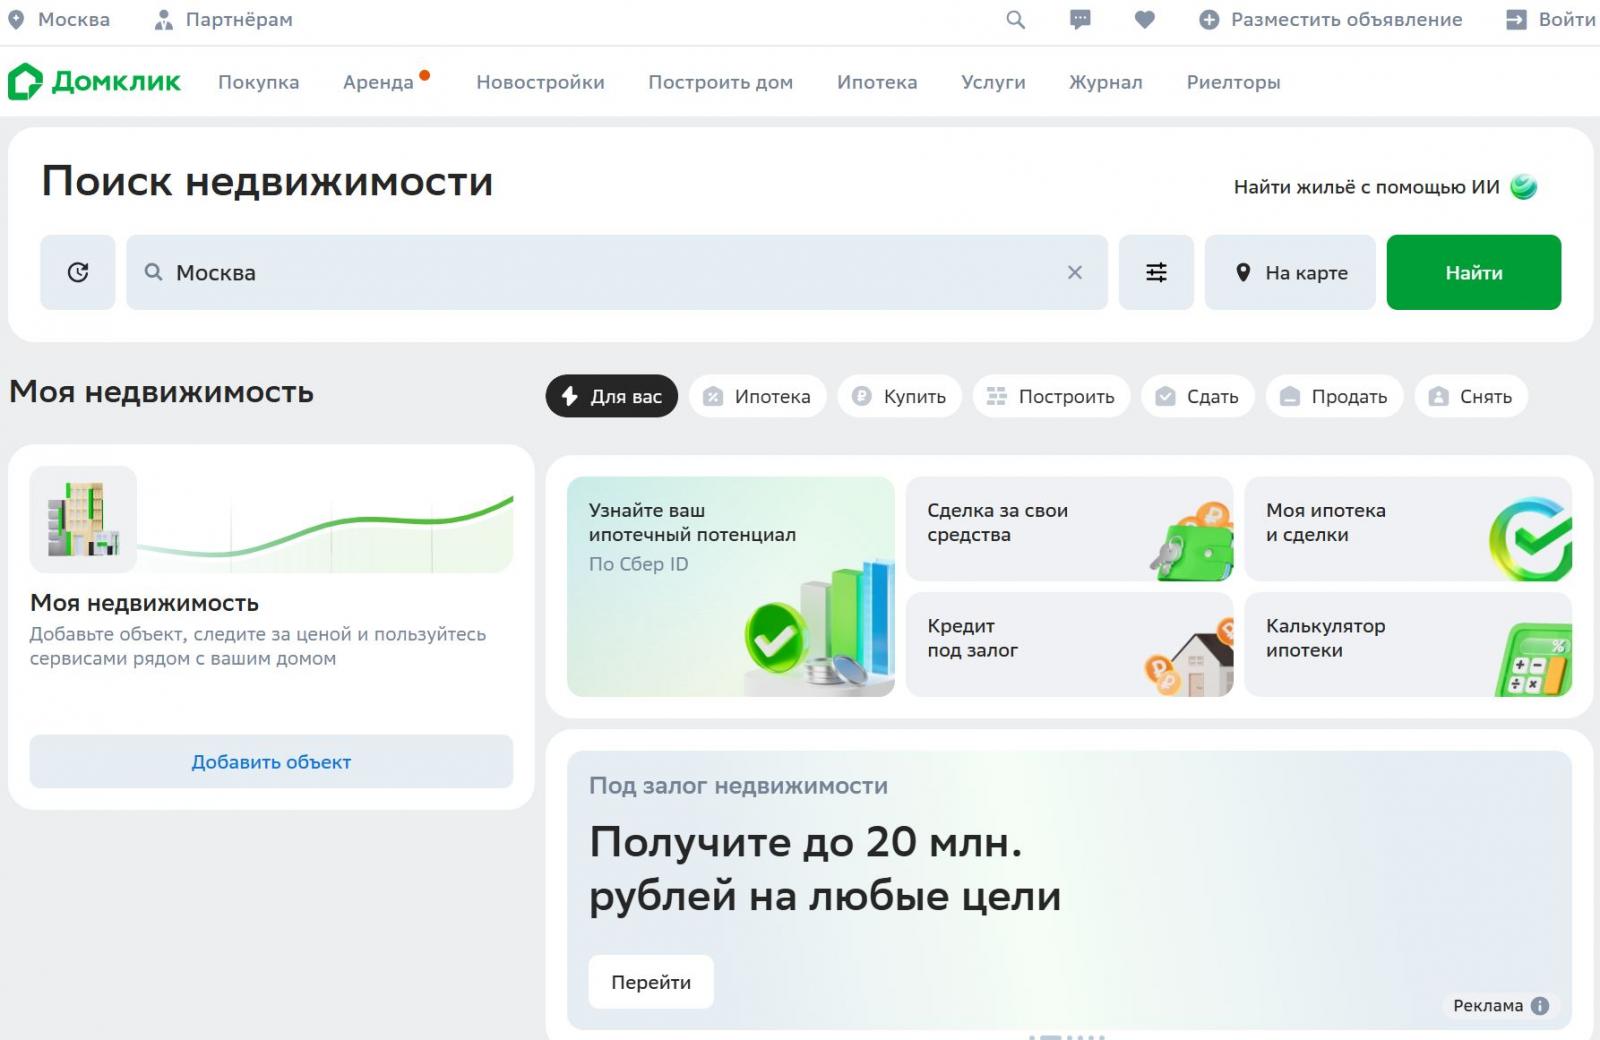Open the Построить дом menu
This screenshot has width=1600, height=1040.
point(721,82)
